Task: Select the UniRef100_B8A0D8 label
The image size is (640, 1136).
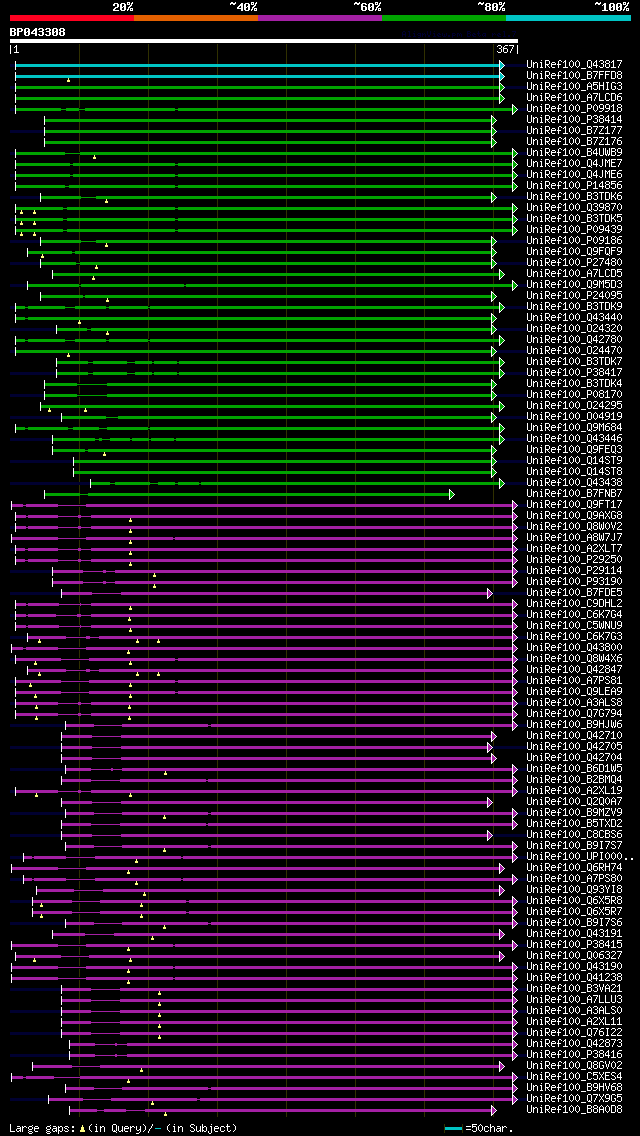Action: [574, 1110]
